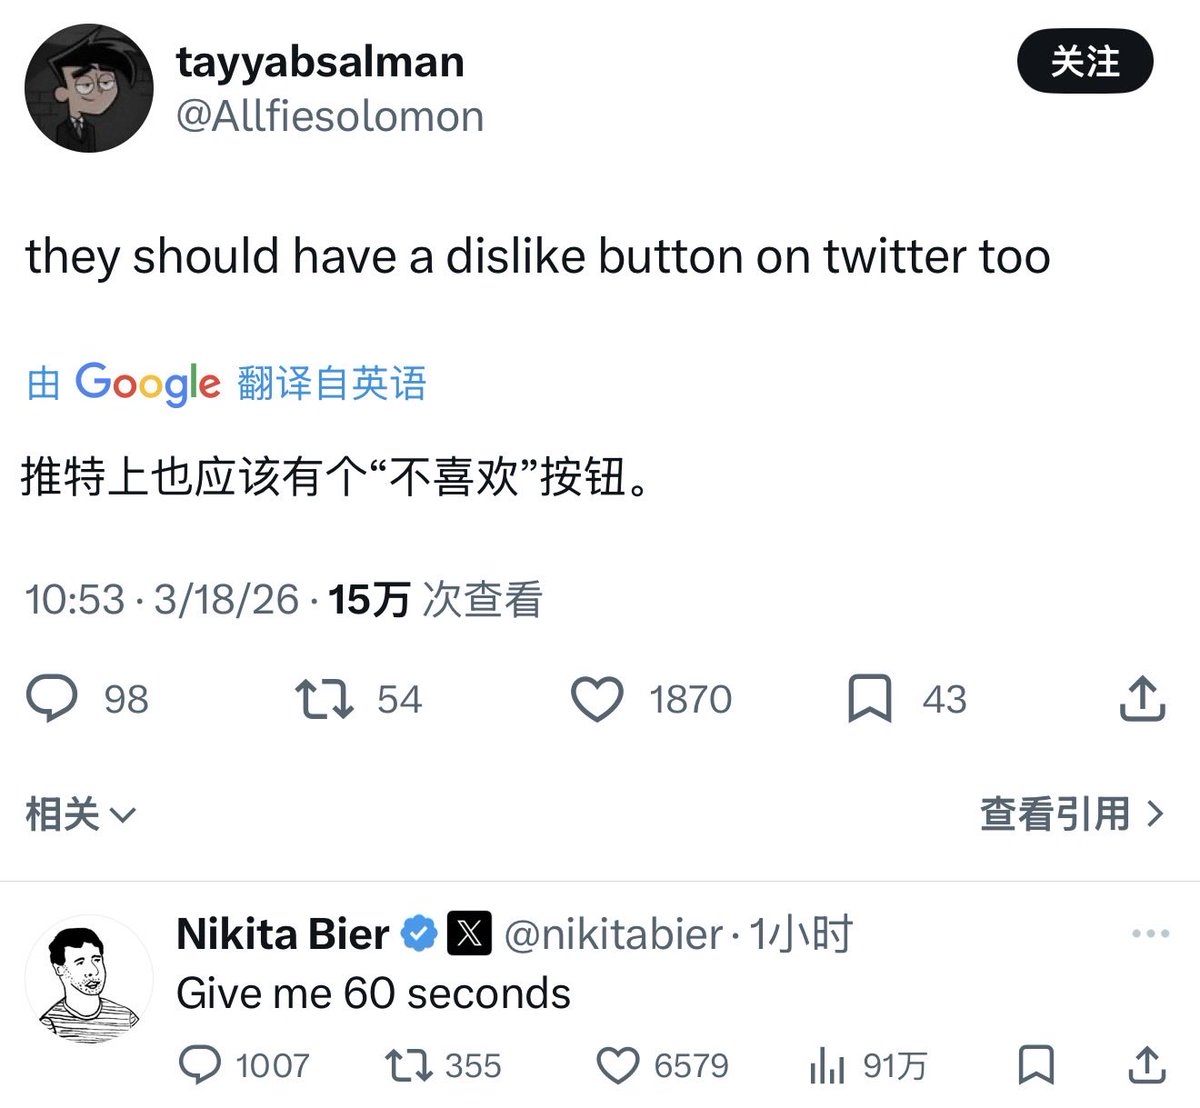Open Nikita Bier's avatar
1200x1108 pixels.
pyautogui.click(x=89, y=978)
